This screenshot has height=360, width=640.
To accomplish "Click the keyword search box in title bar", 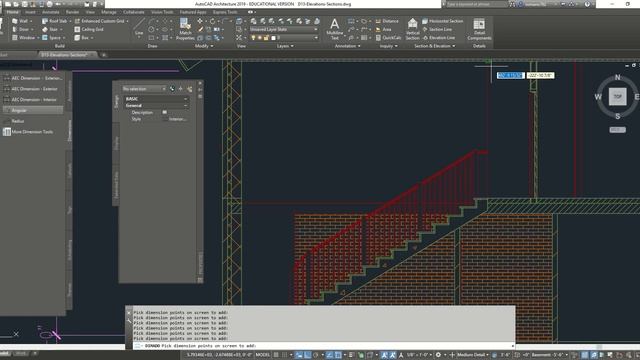I will (476, 4).
